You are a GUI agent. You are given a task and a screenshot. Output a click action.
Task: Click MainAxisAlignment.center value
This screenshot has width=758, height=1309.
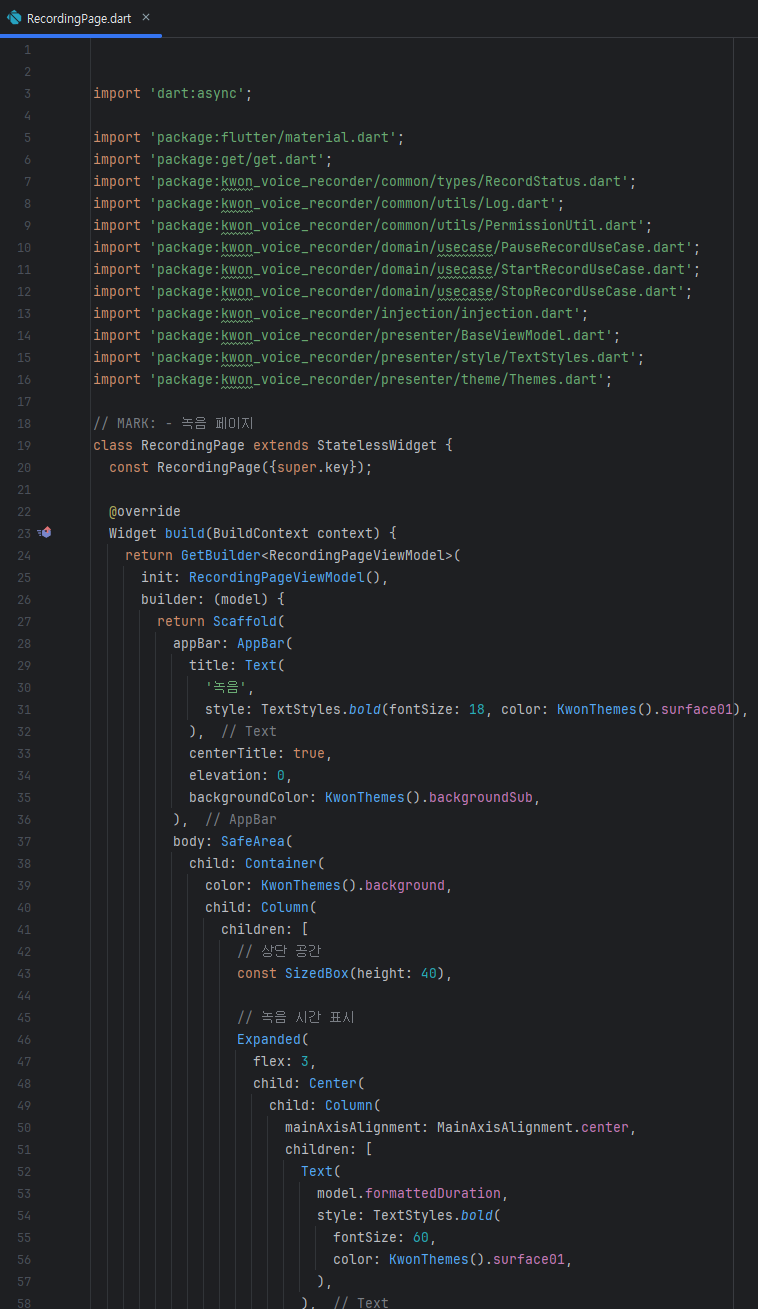coord(533,1127)
